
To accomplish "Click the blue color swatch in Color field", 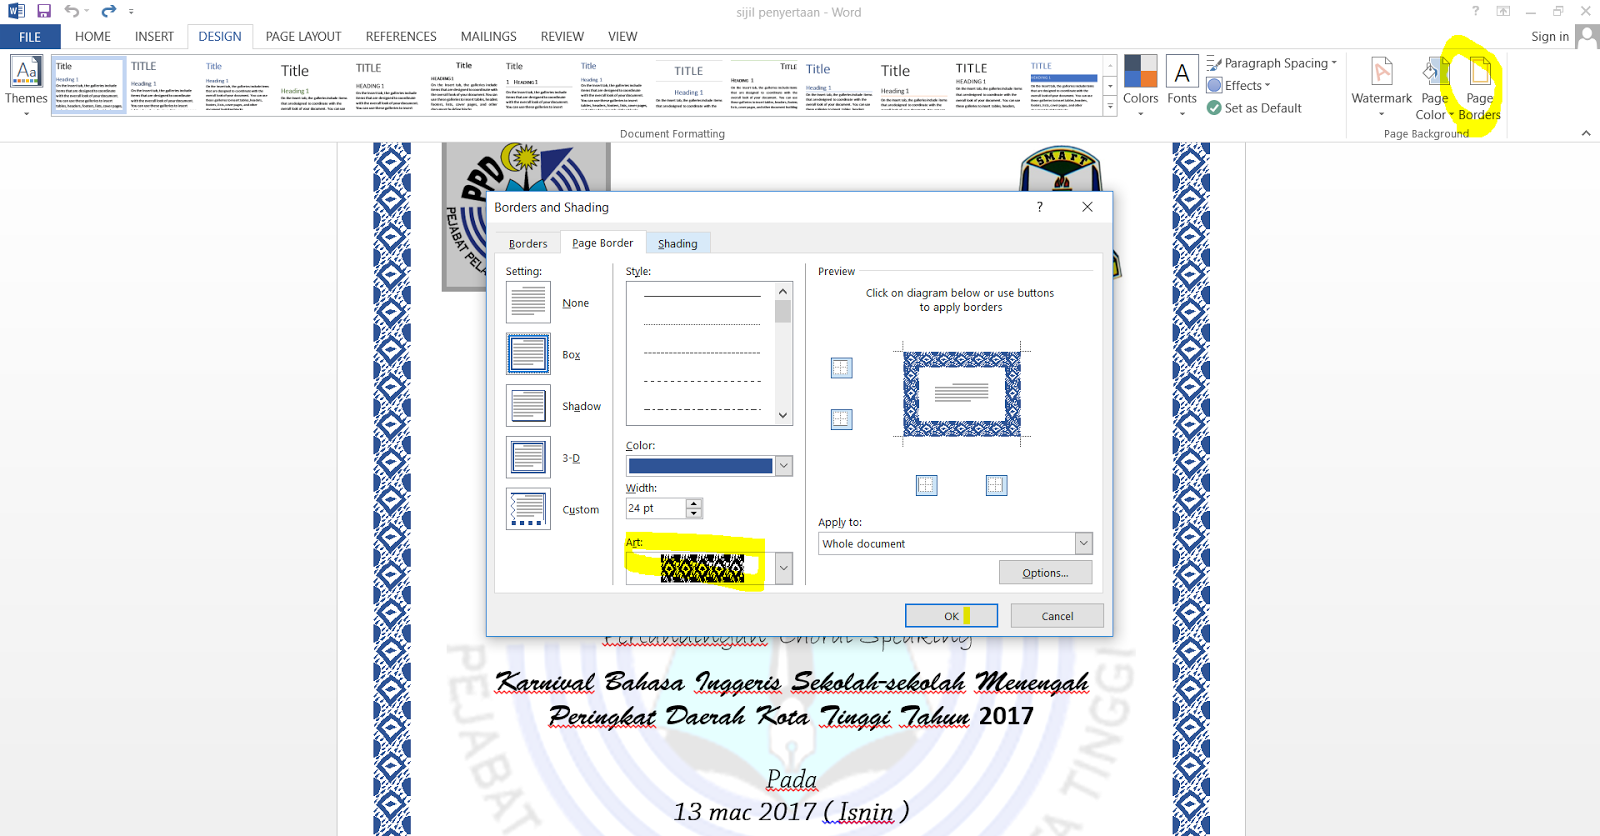I will pos(700,466).
